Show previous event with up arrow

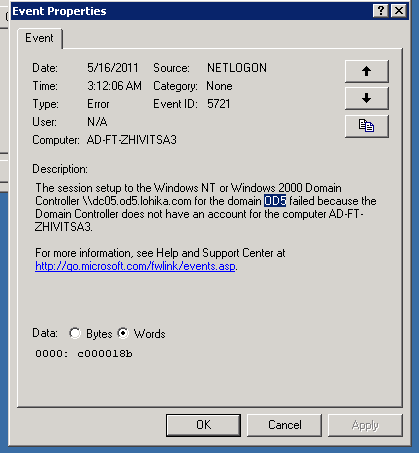click(367, 71)
